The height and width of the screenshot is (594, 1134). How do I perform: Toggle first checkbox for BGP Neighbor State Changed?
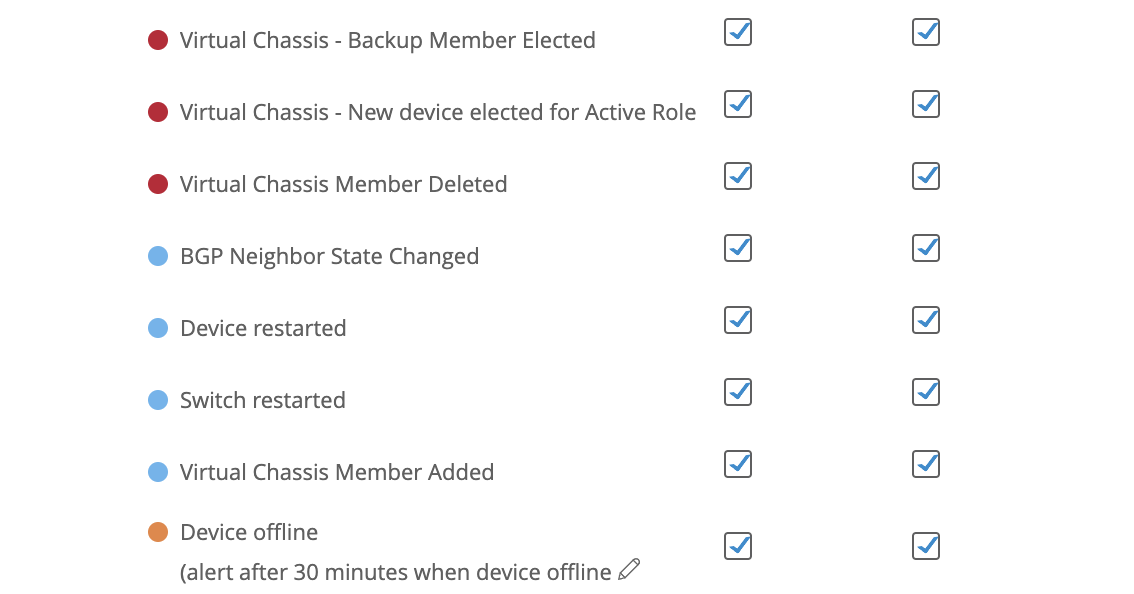[x=738, y=248]
